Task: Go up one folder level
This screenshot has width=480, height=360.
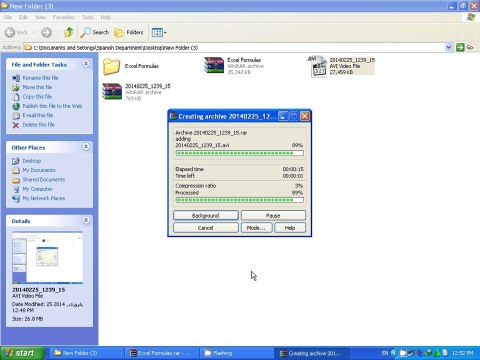Action: coord(69,32)
